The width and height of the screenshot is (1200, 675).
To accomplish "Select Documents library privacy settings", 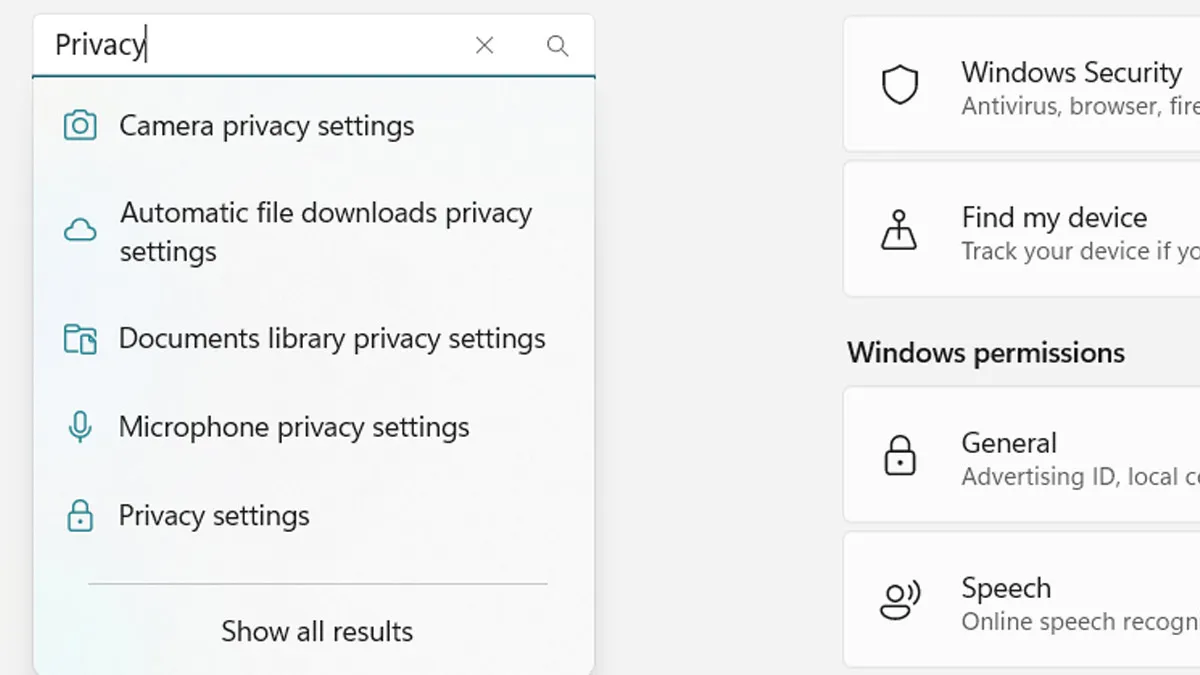I will 332,339.
